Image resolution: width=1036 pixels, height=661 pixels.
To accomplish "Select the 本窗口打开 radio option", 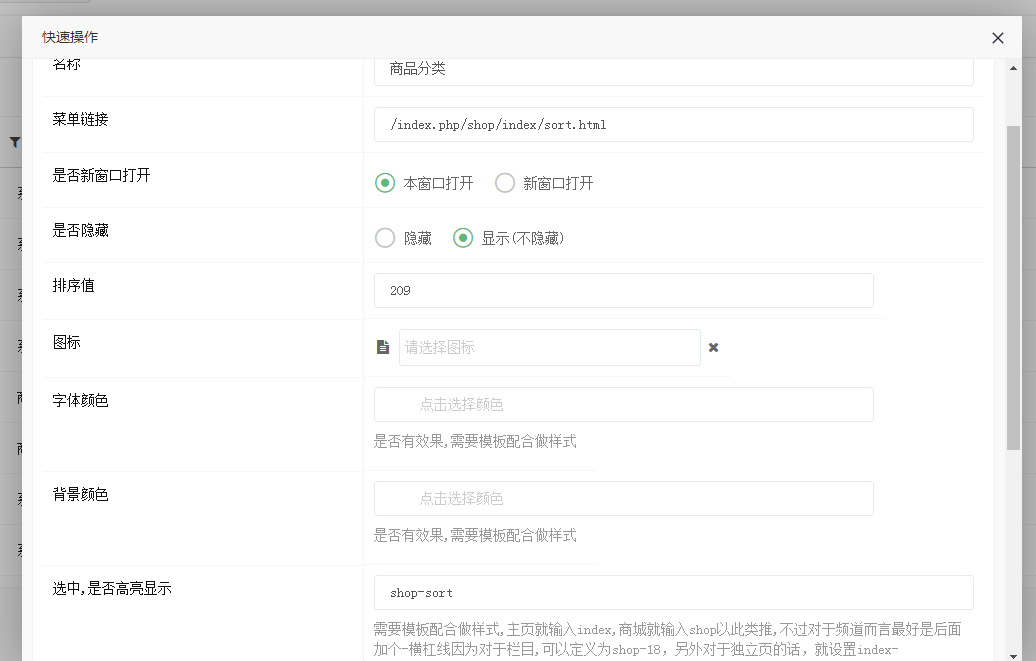I will pos(385,183).
